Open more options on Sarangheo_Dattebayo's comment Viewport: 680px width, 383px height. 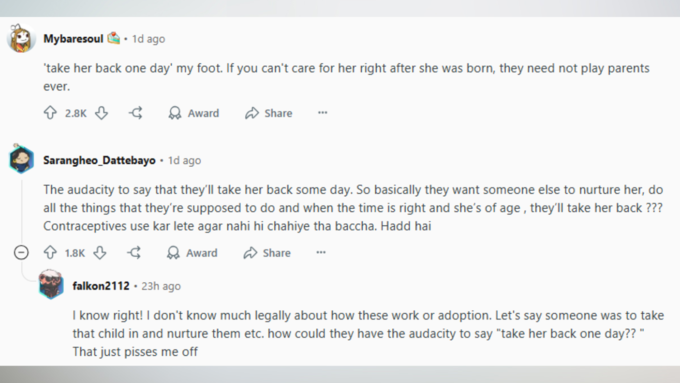(321, 252)
